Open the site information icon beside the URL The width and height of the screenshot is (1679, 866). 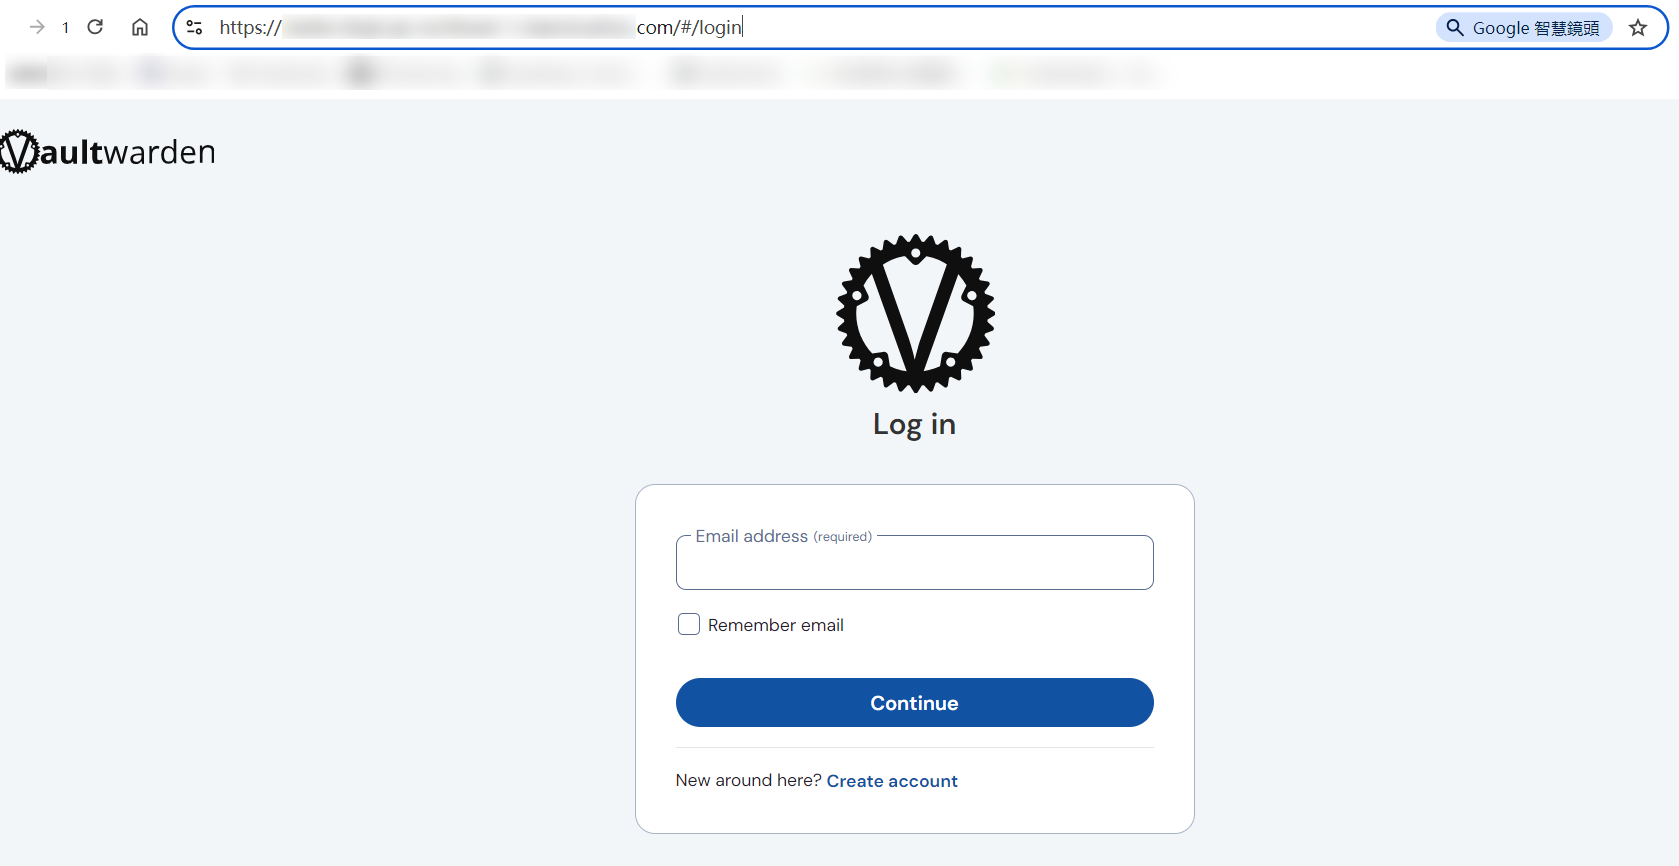coord(195,28)
